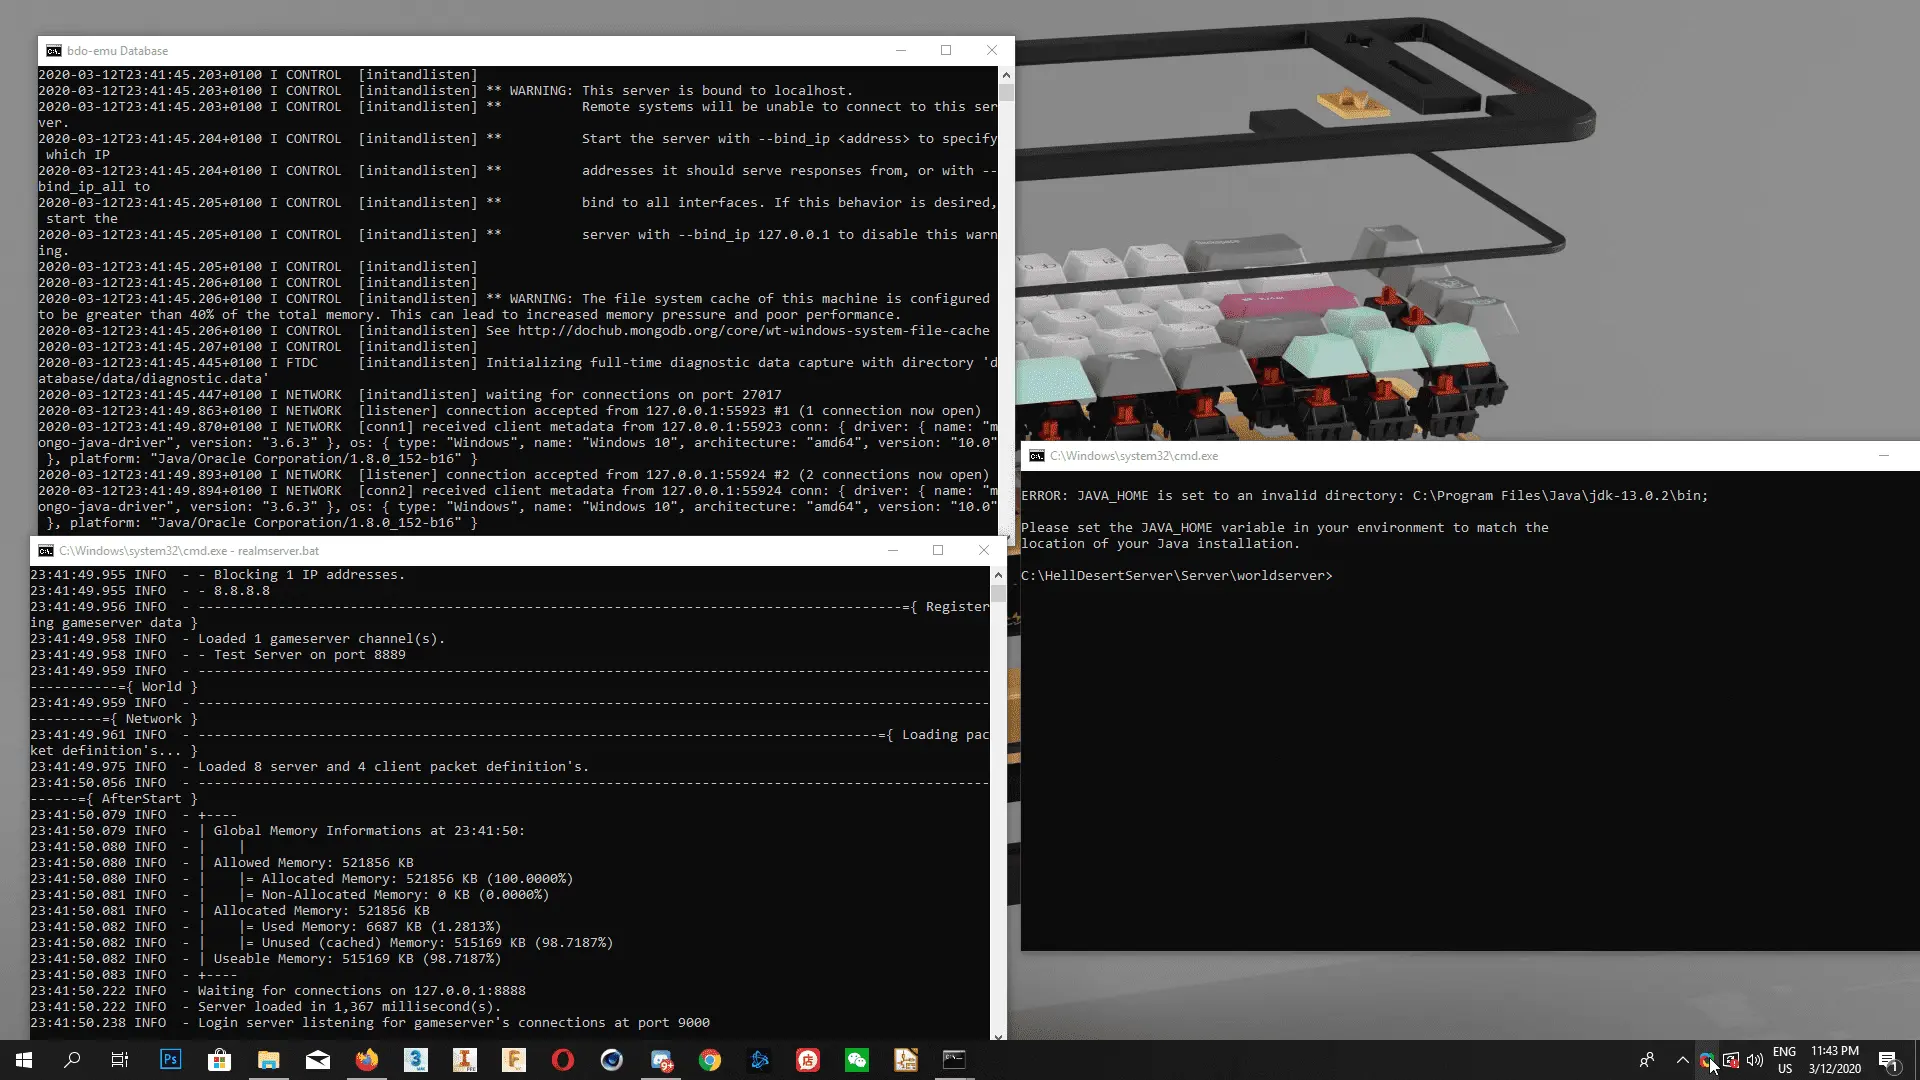Open File Explorer from the taskbar
Screen dimensions: 1920x1080
click(x=268, y=1060)
